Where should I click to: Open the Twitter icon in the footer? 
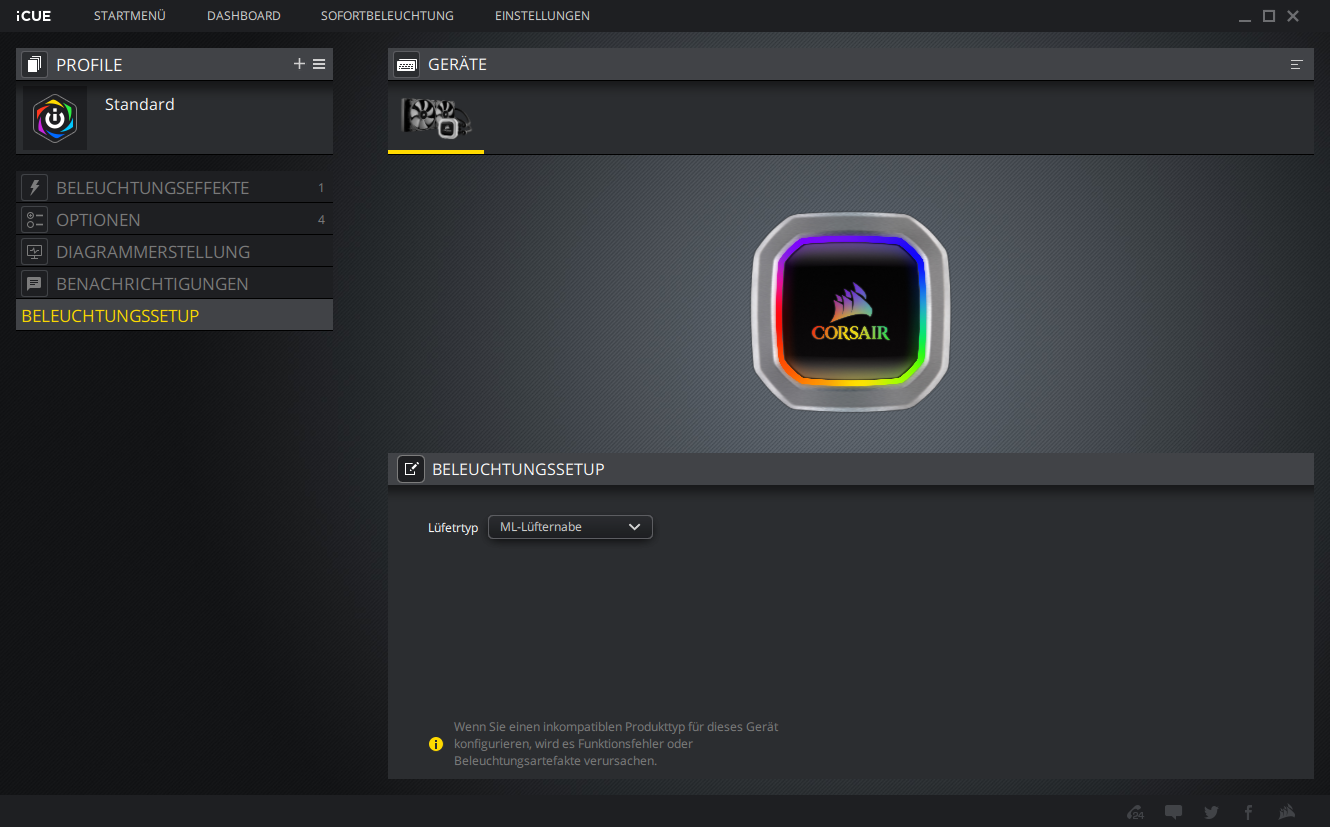tap(1211, 812)
